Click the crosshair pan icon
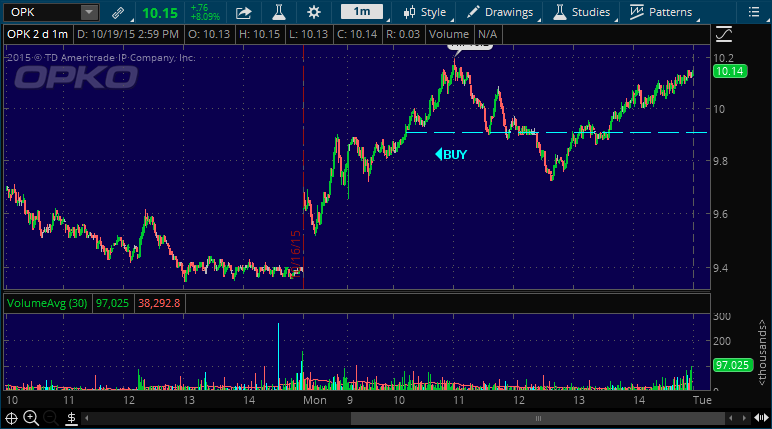Image resolution: width=772 pixels, height=429 pixels. tap(11, 419)
